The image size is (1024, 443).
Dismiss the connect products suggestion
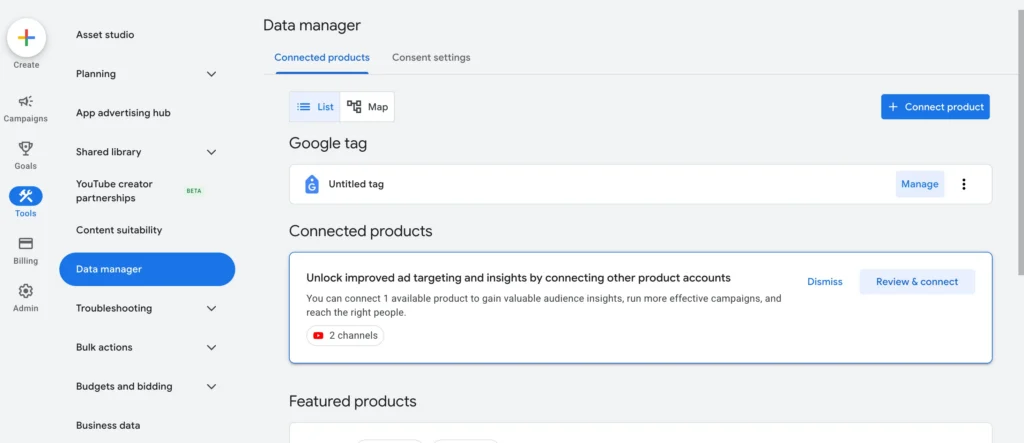coord(825,282)
